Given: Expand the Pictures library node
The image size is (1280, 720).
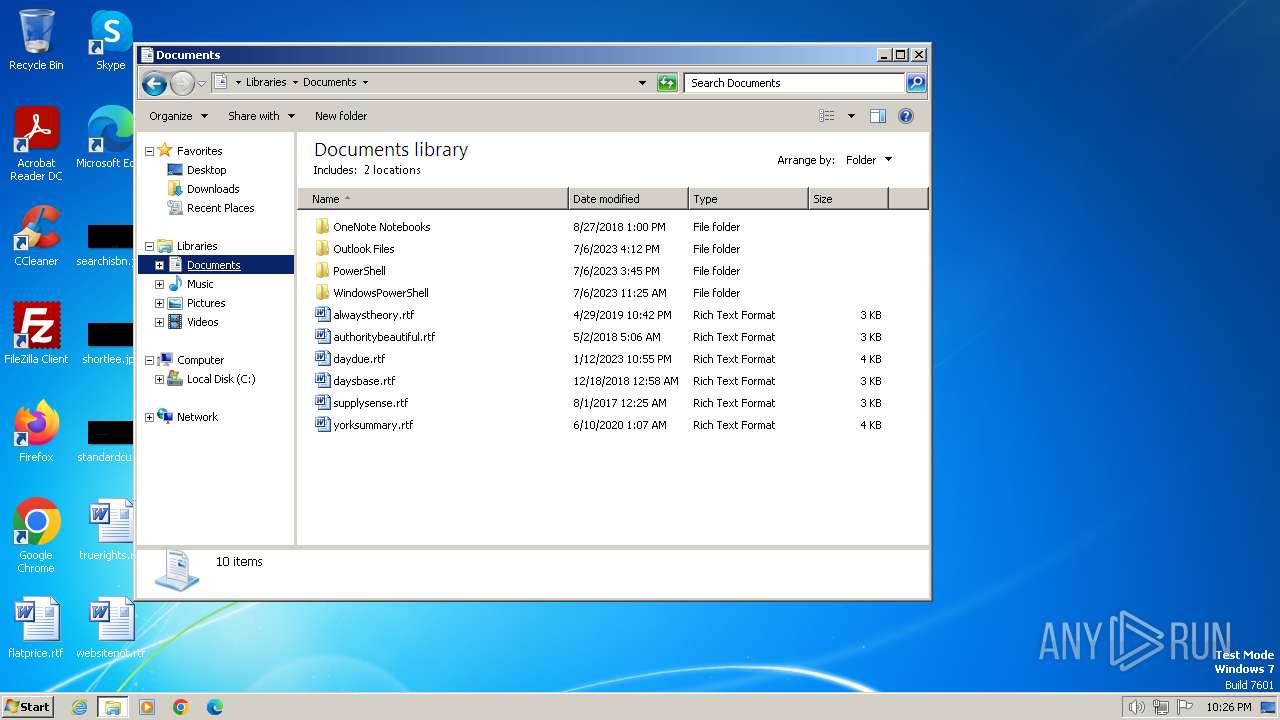Looking at the screenshot, I should 159,303.
